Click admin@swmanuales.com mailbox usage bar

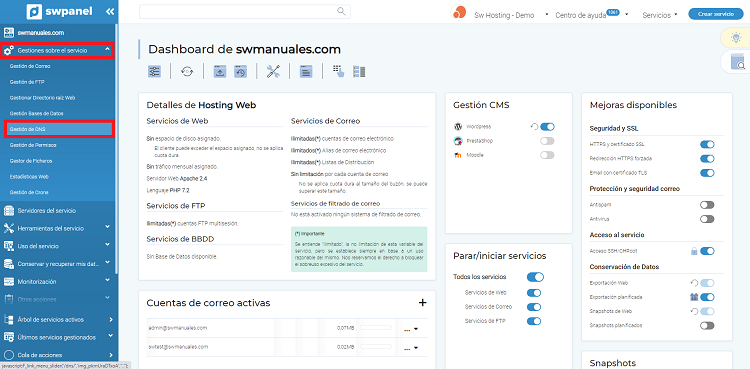375,328
